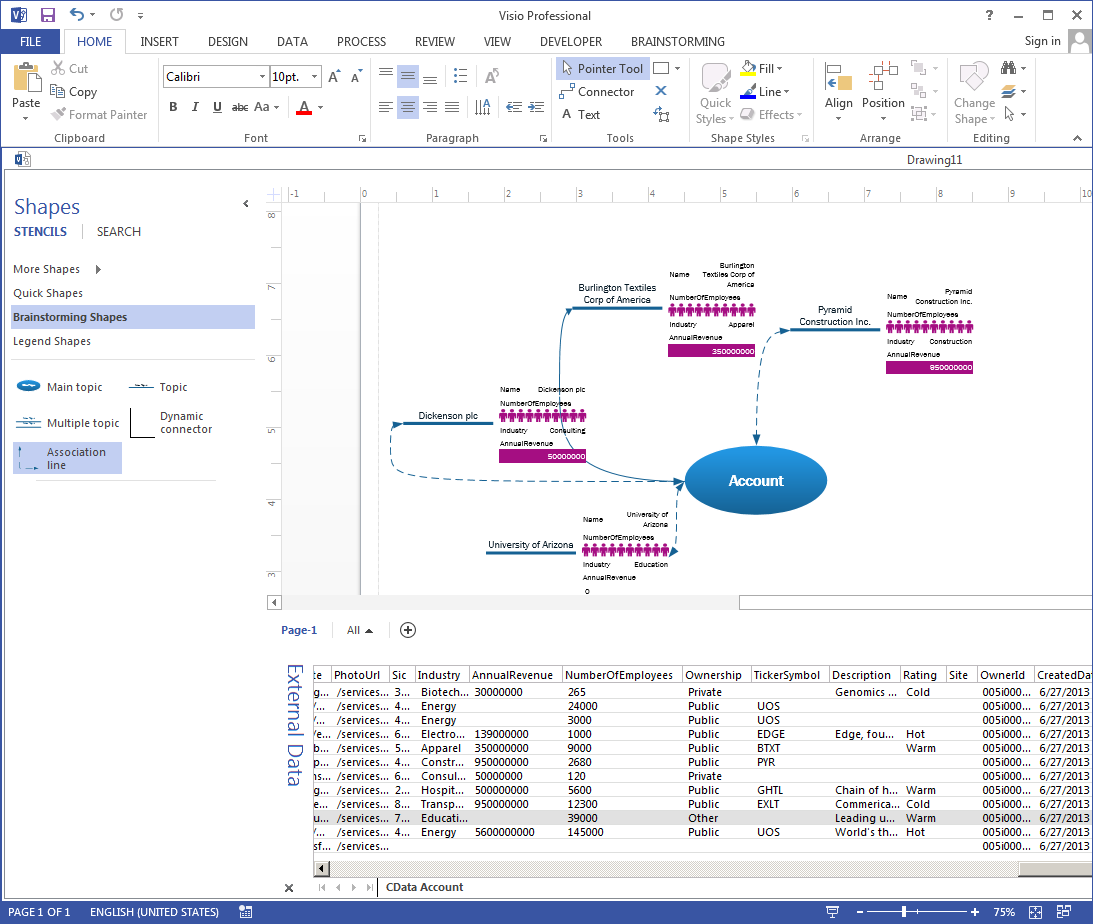The width and height of the screenshot is (1093, 924).
Task: Click the Increase Font Size icon
Action: pos(334,77)
